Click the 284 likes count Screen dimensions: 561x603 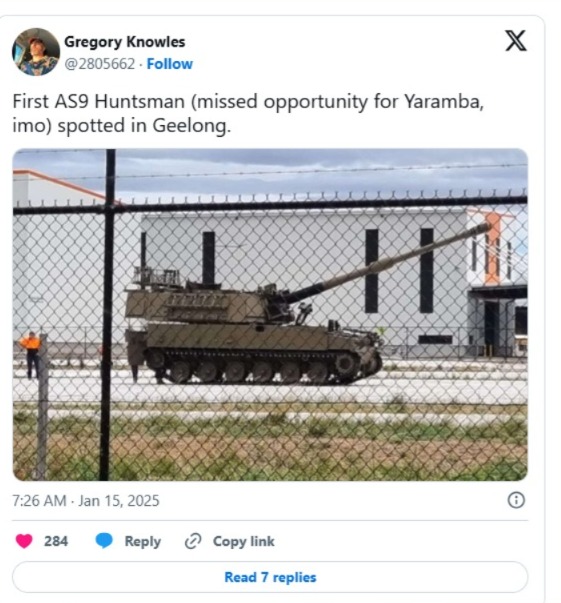tap(56, 541)
